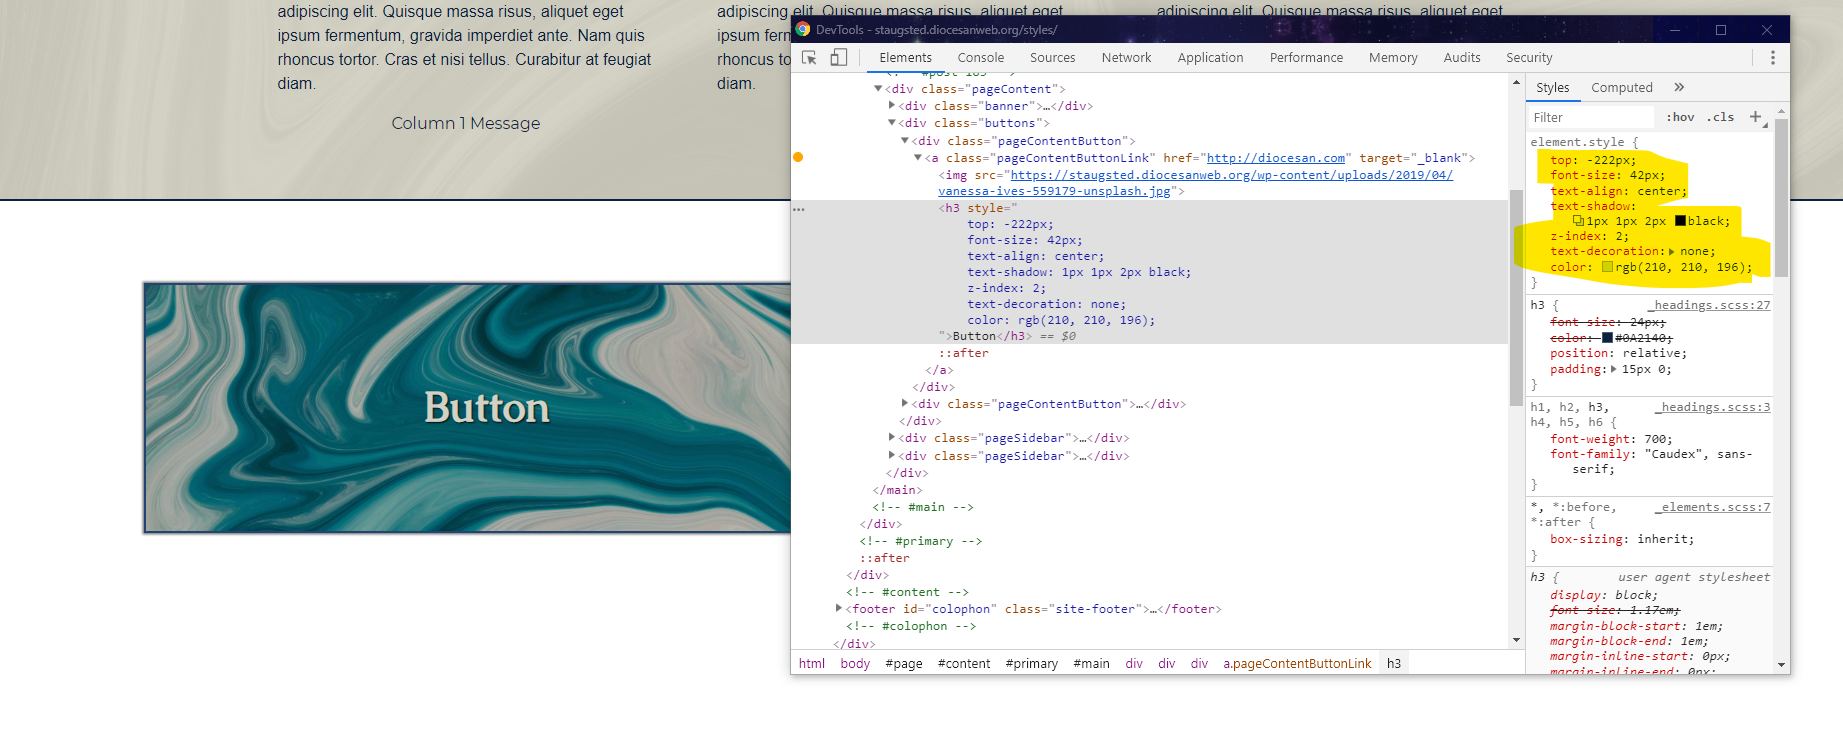Screen dimensions: 1843x748
Task: Maximize the DevTools window
Action: 1721,30
